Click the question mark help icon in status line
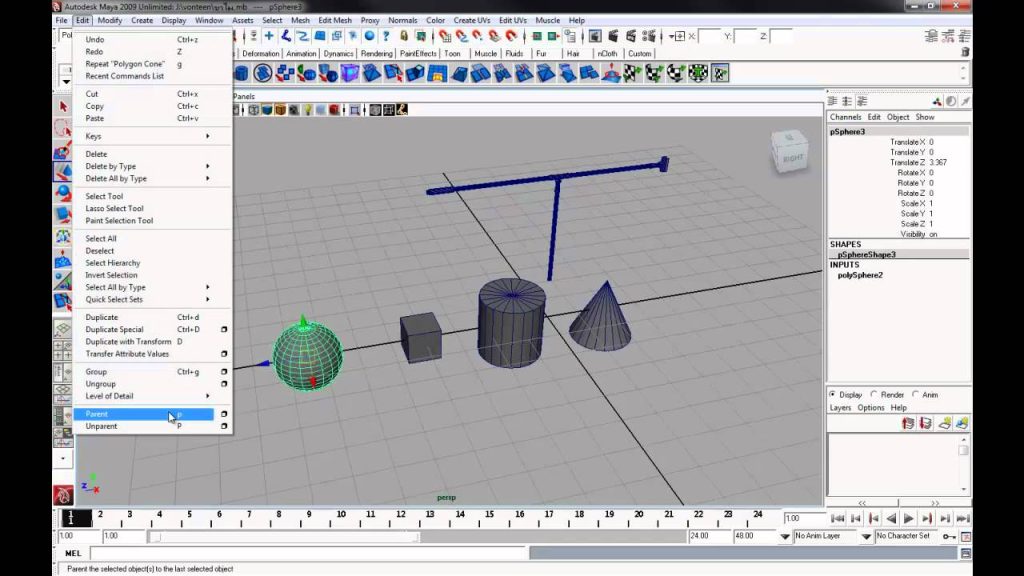The width and height of the screenshot is (1024, 576). (x=386, y=36)
